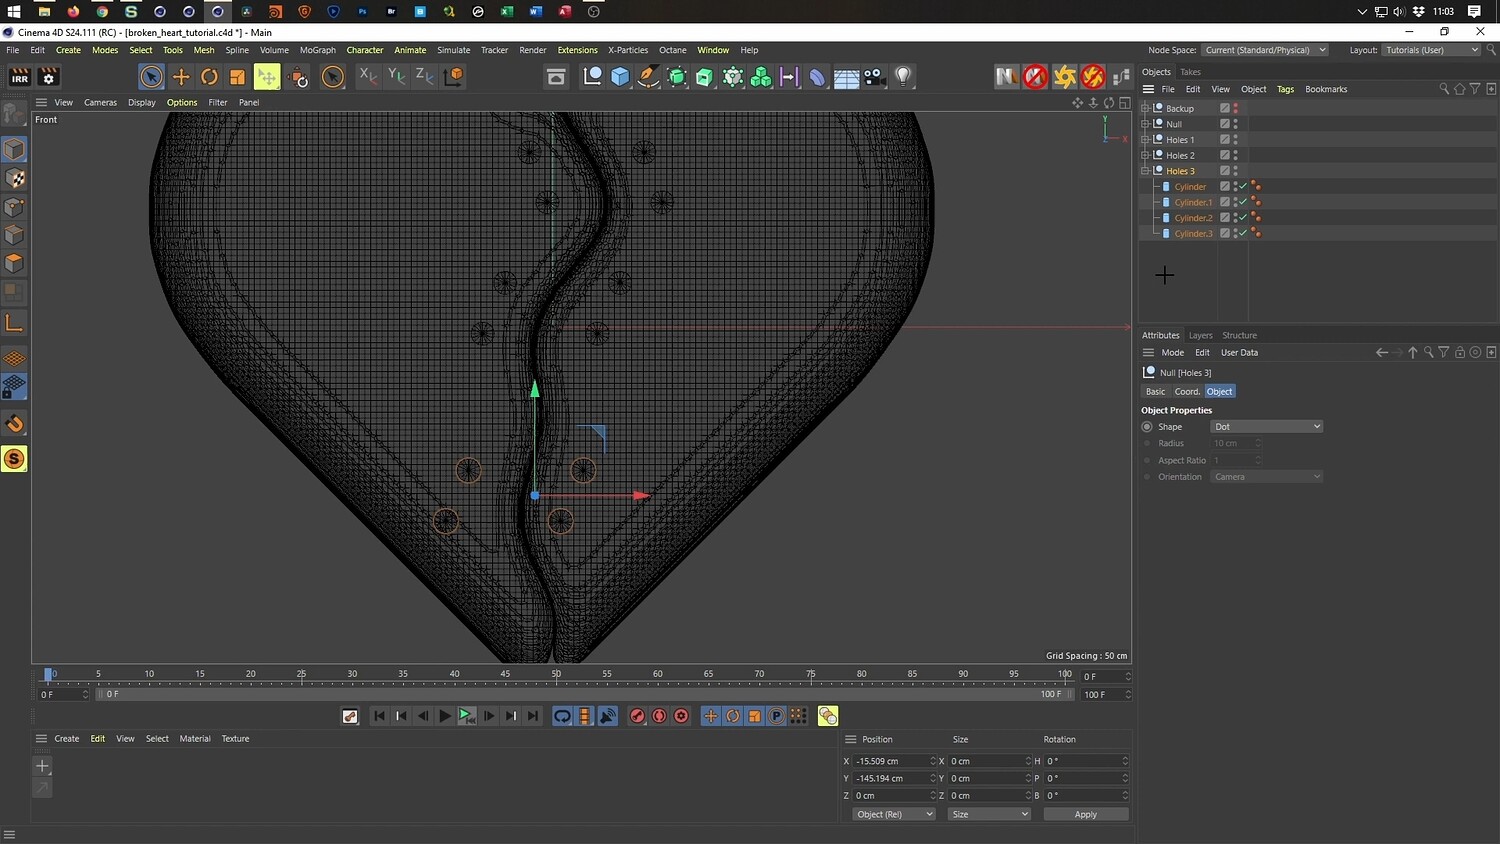
Task: Toggle visibility dots of Backup object
Action: (1235, 108)
